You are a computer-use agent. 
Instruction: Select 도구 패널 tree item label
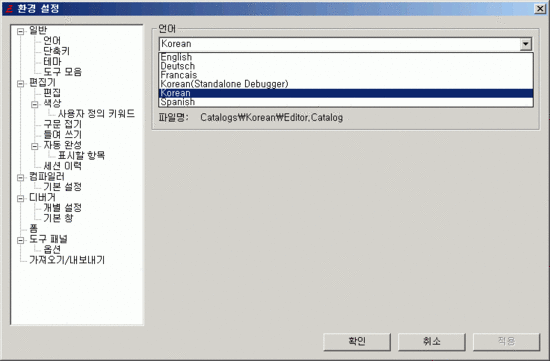point(48,239)
